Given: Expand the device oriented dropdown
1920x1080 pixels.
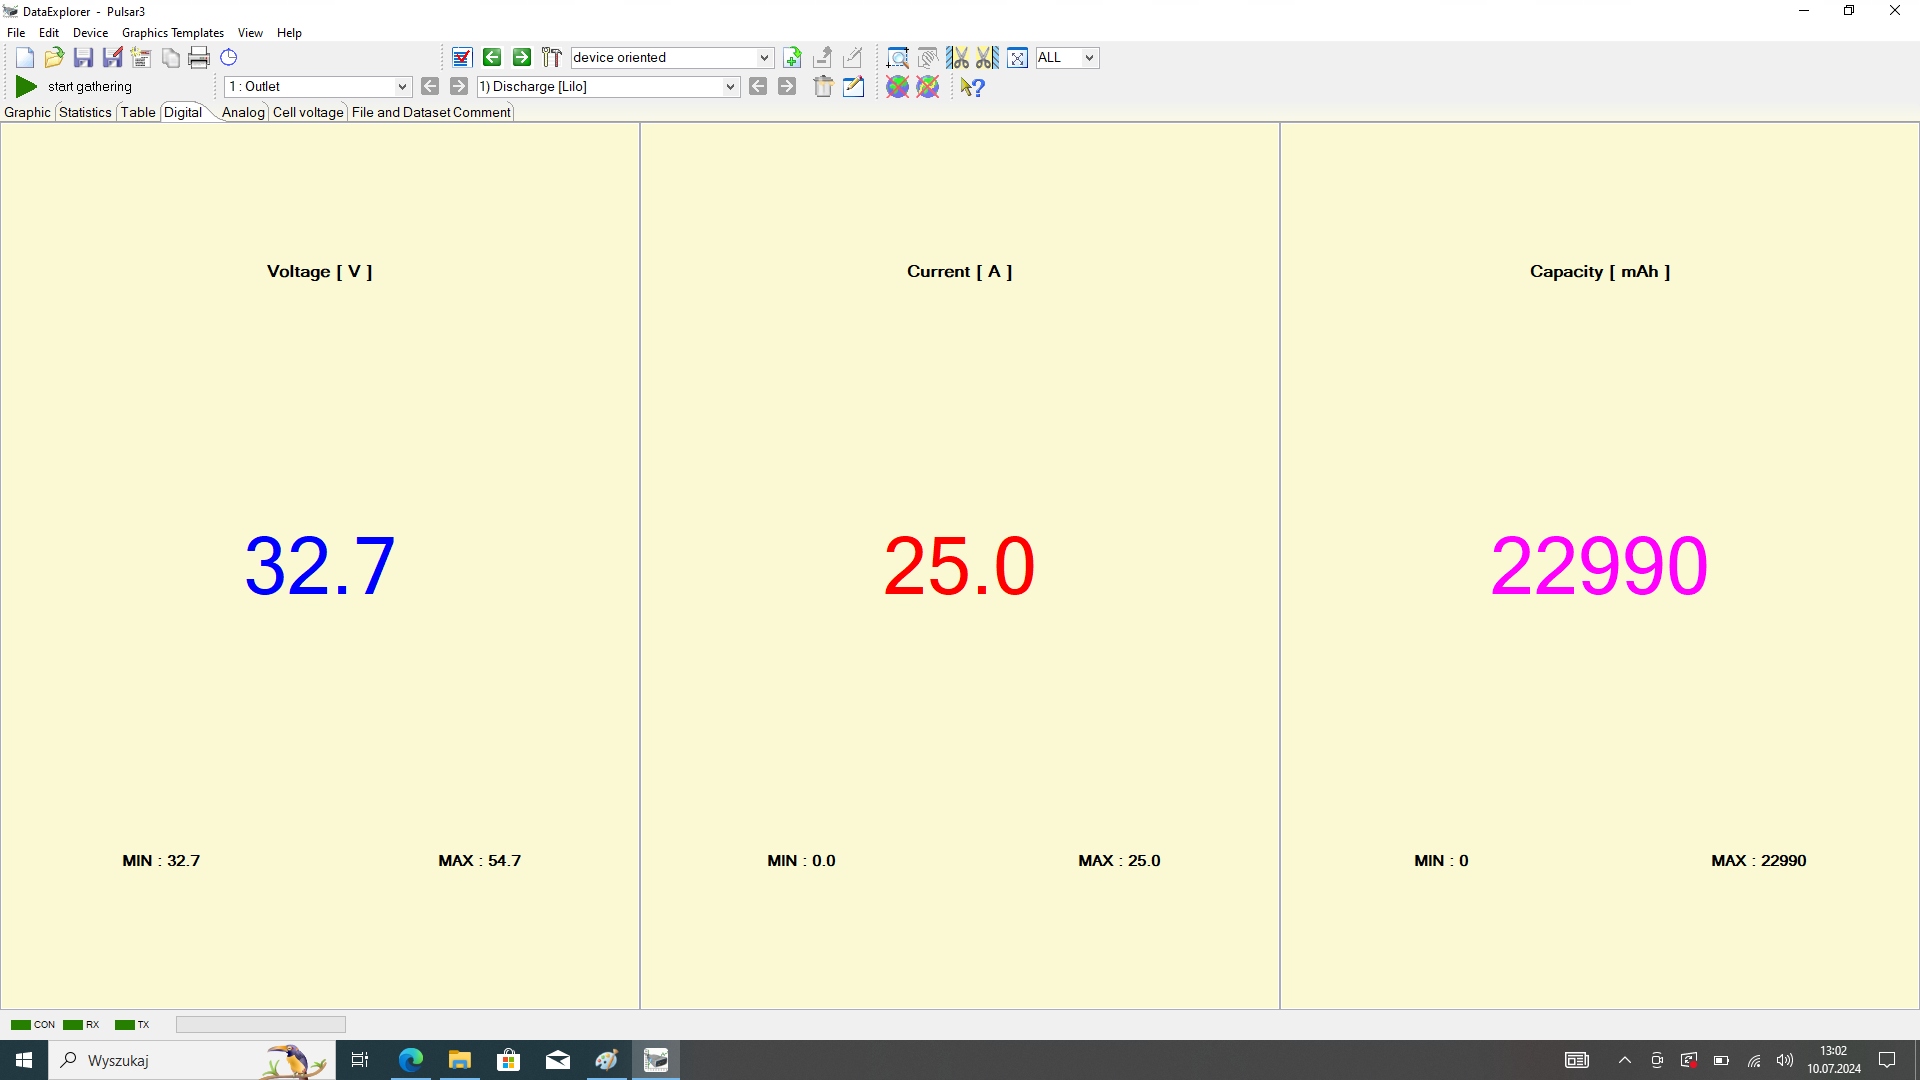Looking at the screenshot, I should point(764,58).
